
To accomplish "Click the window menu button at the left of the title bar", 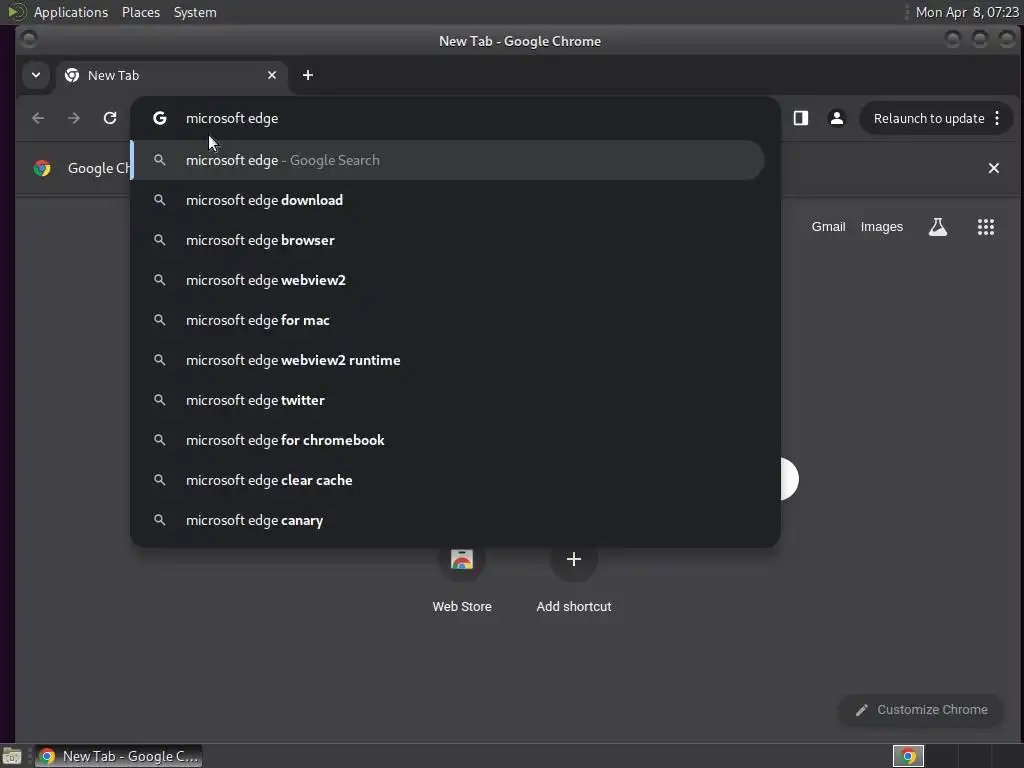I will click(29, 39).
